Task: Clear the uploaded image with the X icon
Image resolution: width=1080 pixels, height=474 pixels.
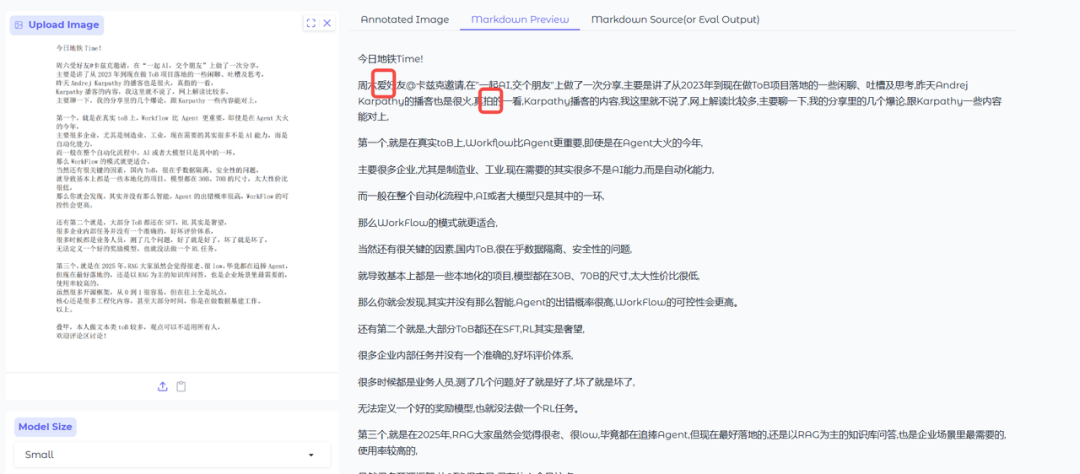Action: 327,23
